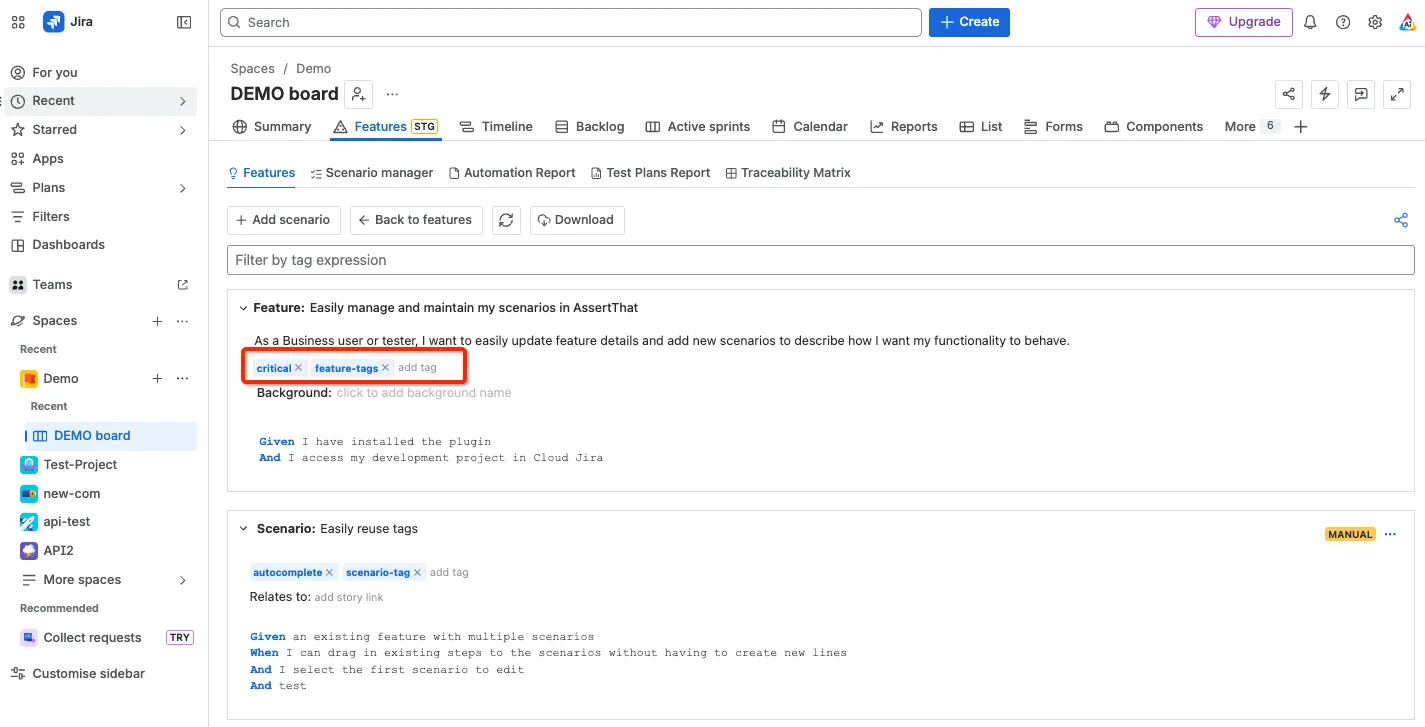
Task: Enter full screen with the expand icon
Action: tap(1397, 94)
